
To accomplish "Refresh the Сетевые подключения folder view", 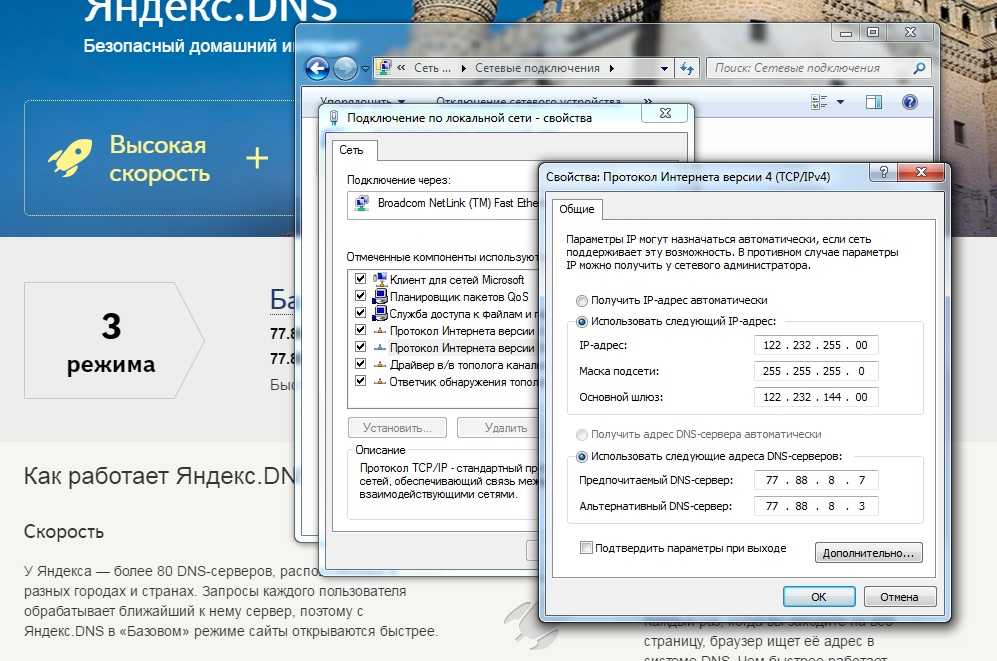I will tap(687, 68).
